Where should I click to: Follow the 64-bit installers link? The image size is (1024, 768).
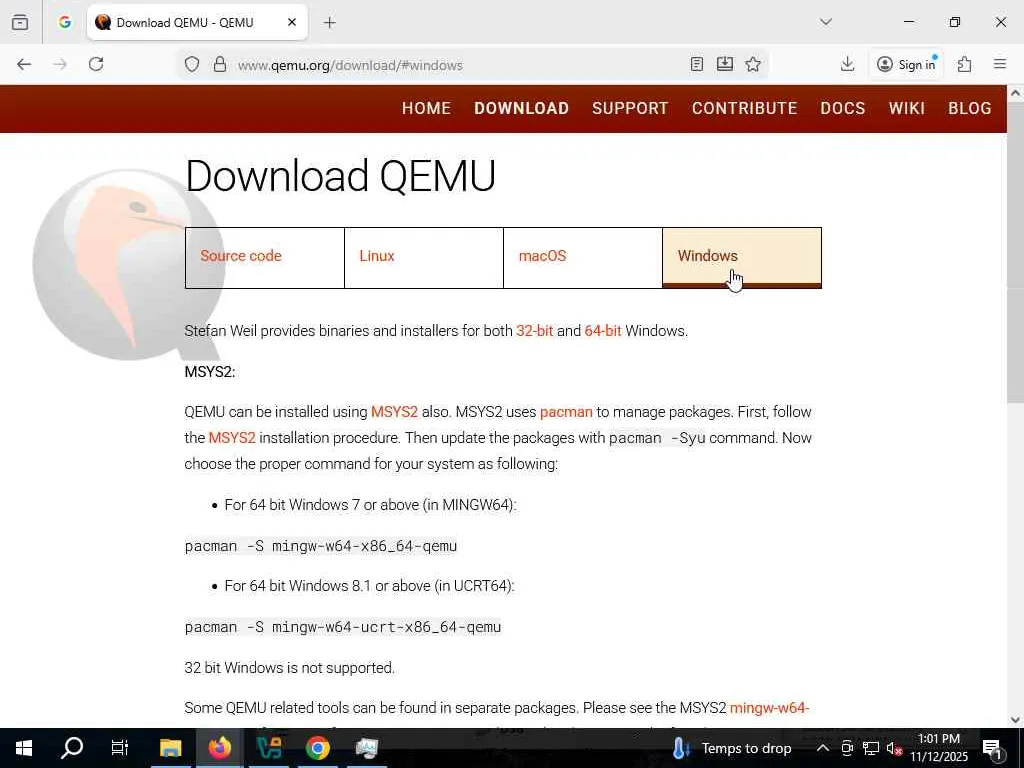tap(603, 331)
